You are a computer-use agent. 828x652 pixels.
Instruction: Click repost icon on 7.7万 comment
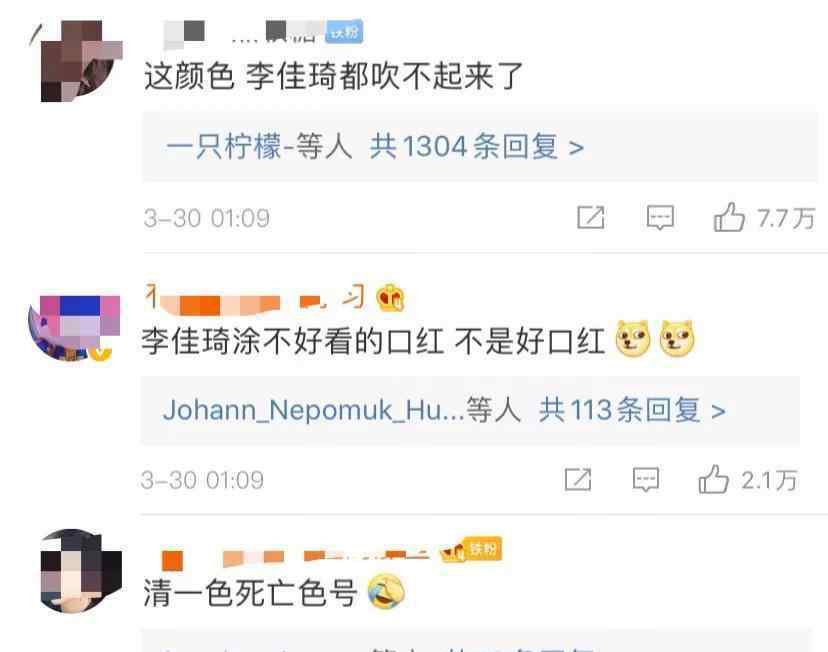(590, 218)
